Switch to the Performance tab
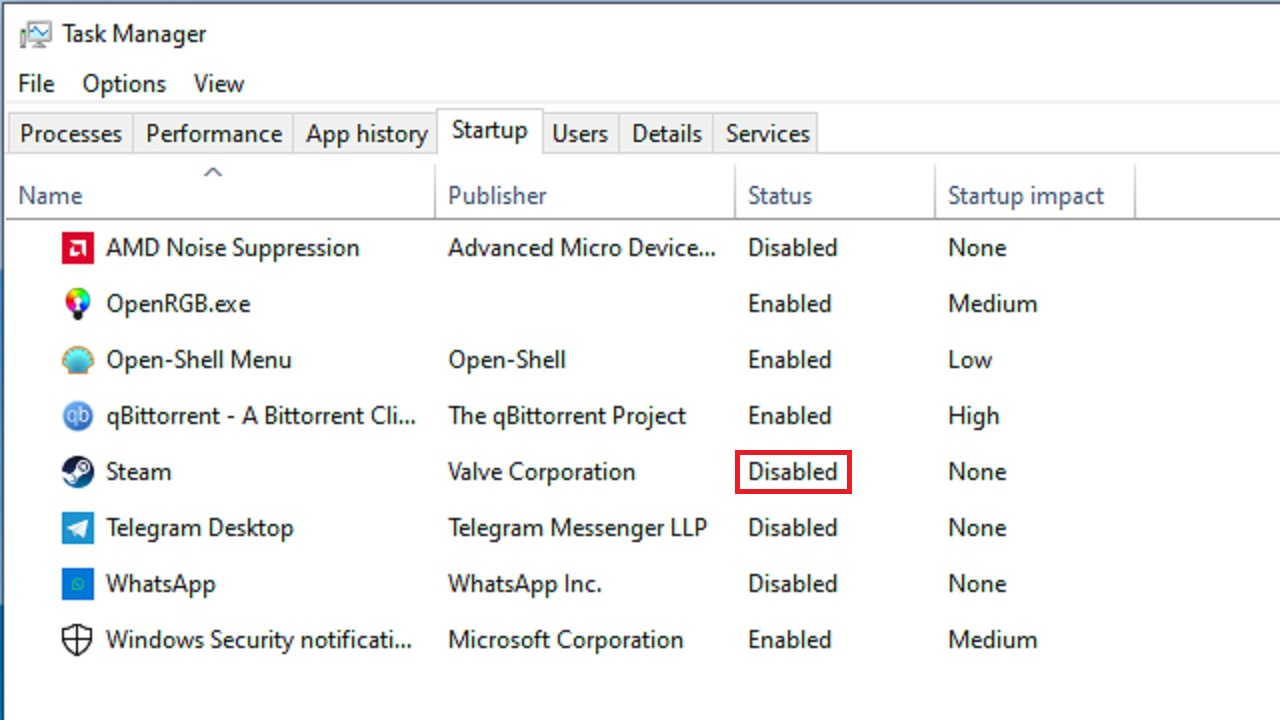This screenshot has width=1280, height=720. coord(214,134)
